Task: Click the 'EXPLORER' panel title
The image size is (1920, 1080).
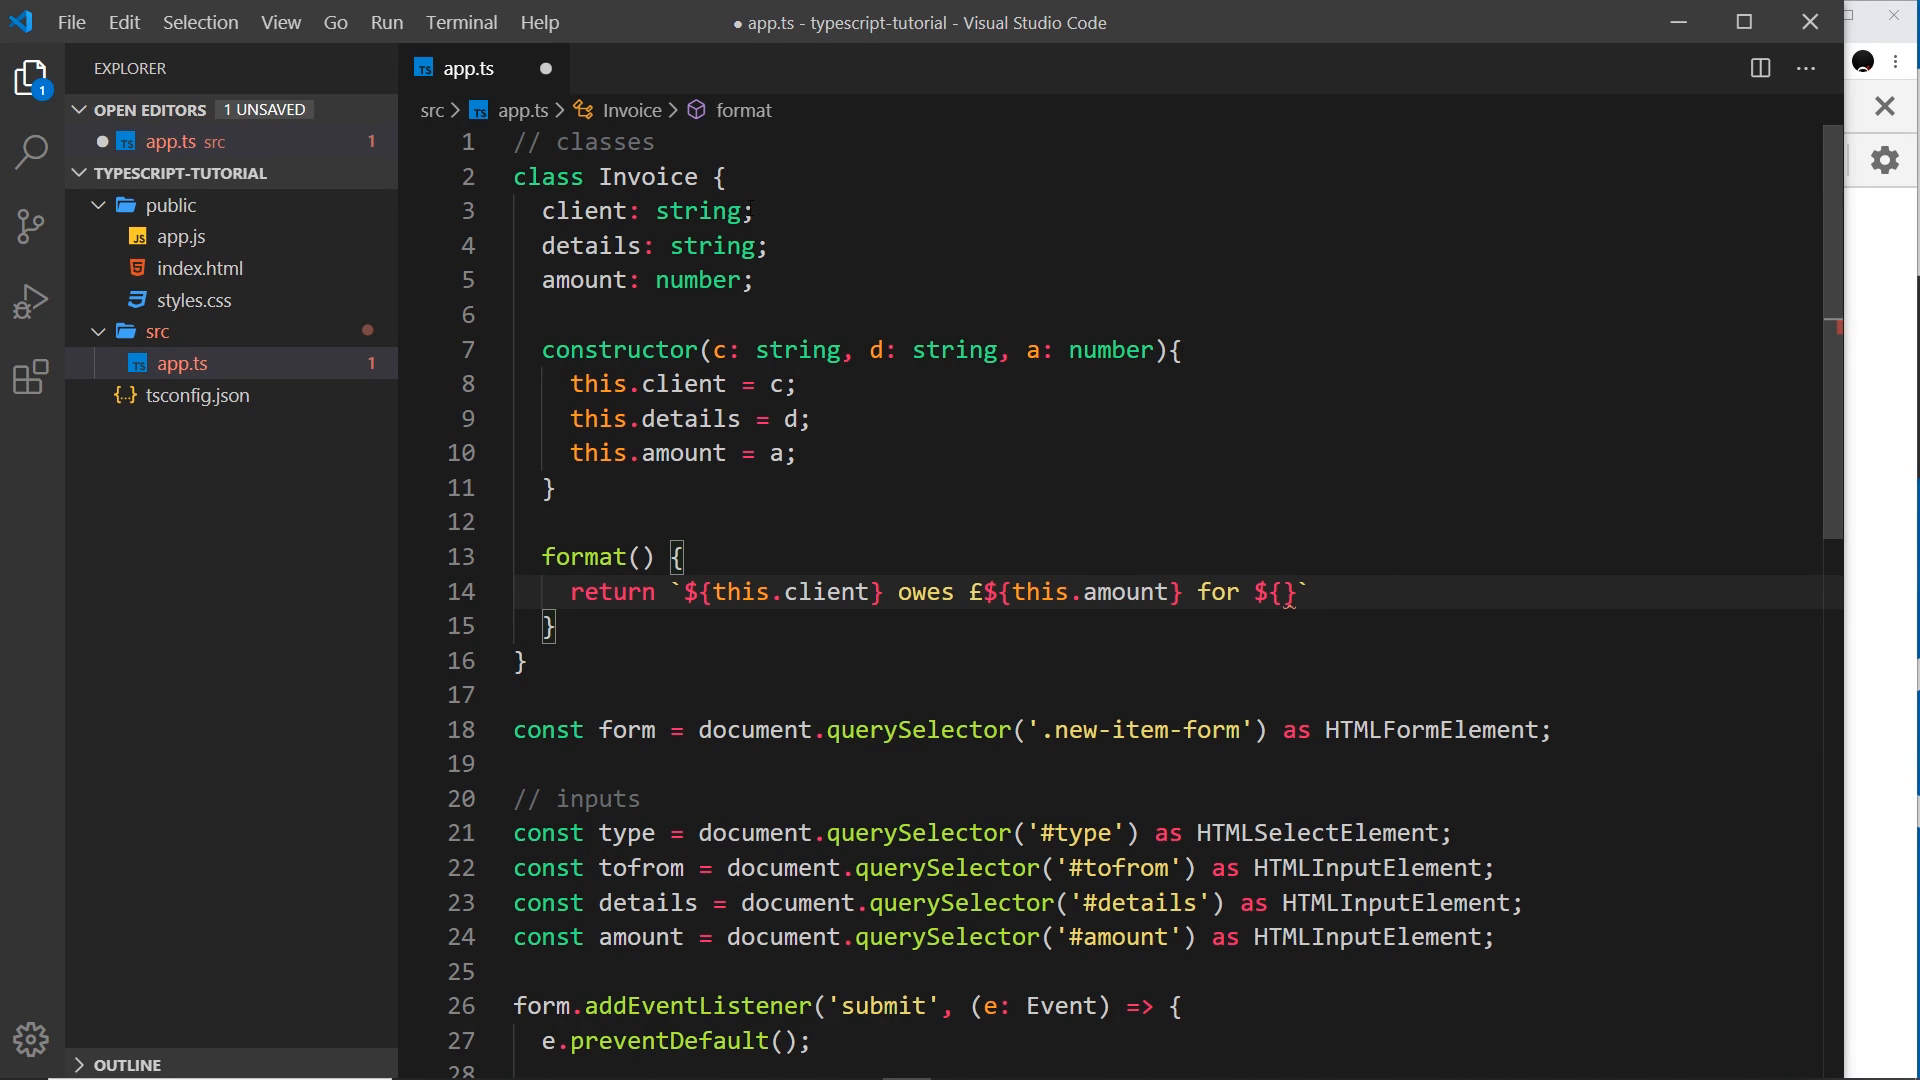Action: pyautogui.click(x=130, y=69)
